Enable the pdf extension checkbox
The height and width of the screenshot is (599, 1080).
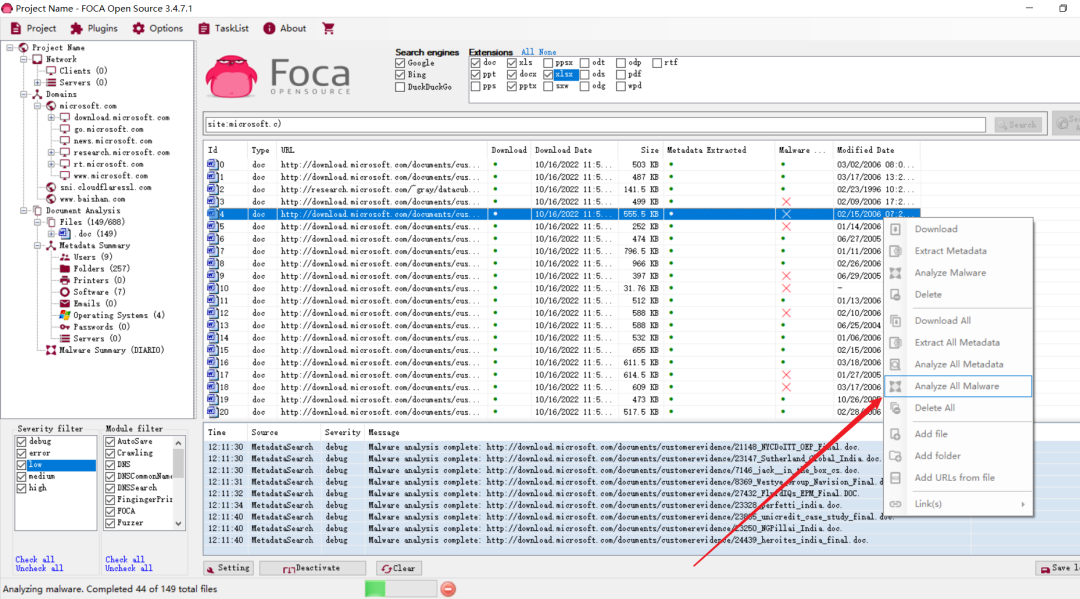tap(621, 74)
